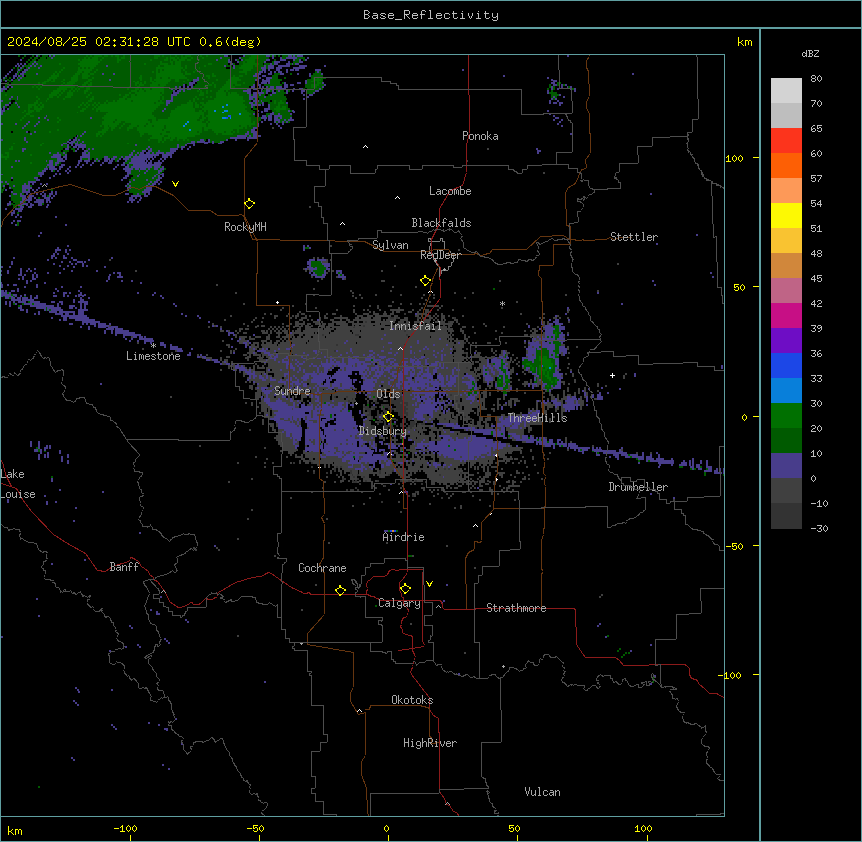Click the dBZ legend heading

pos(810,54)
